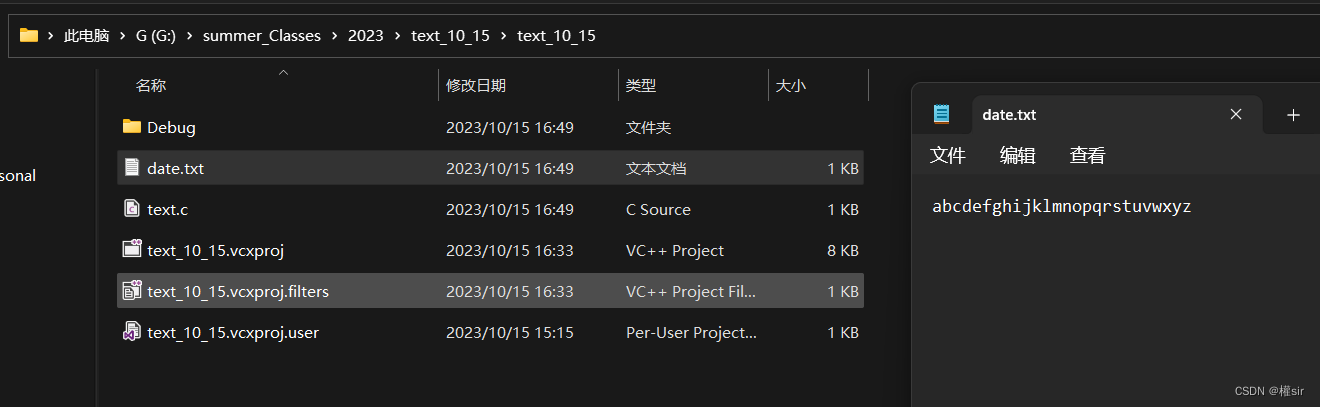Click Debug folder's modified date

point(510,128)
